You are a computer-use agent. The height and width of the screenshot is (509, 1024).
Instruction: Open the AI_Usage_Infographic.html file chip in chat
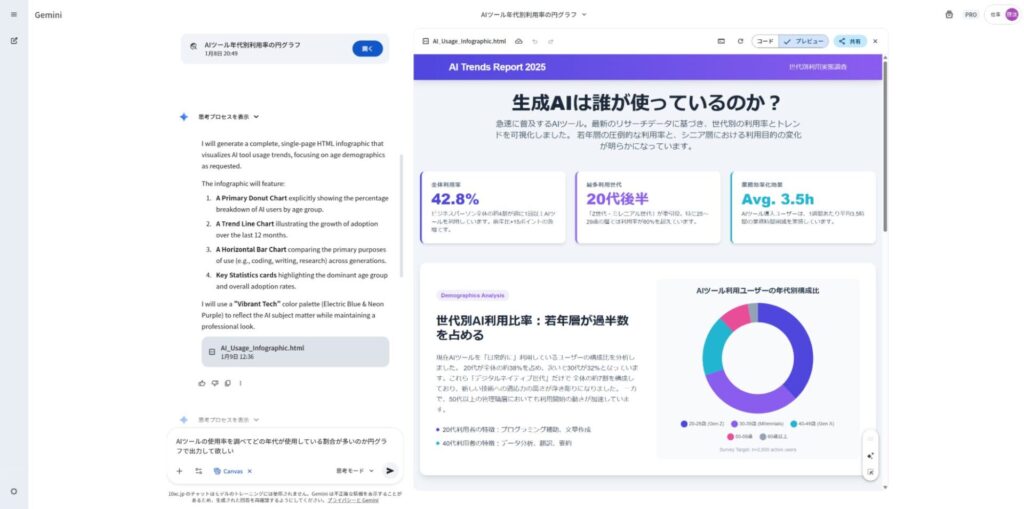click(x=295, y=352)
